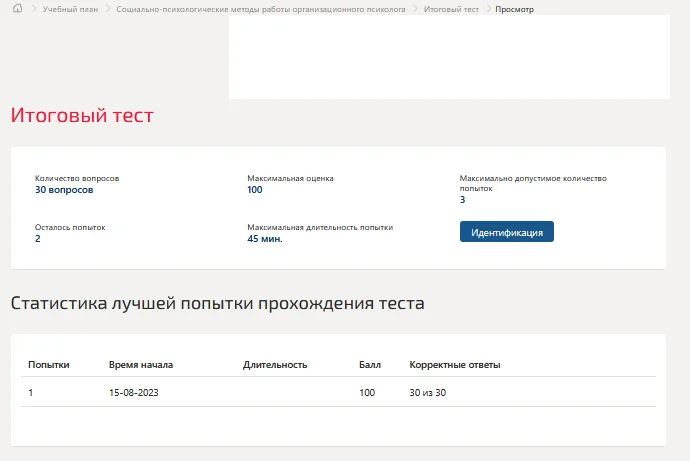Image resolution: width=690 pixels, height=461 pixels.
Task: Select date cell 15-08-2023
Action: coord(134,392)
